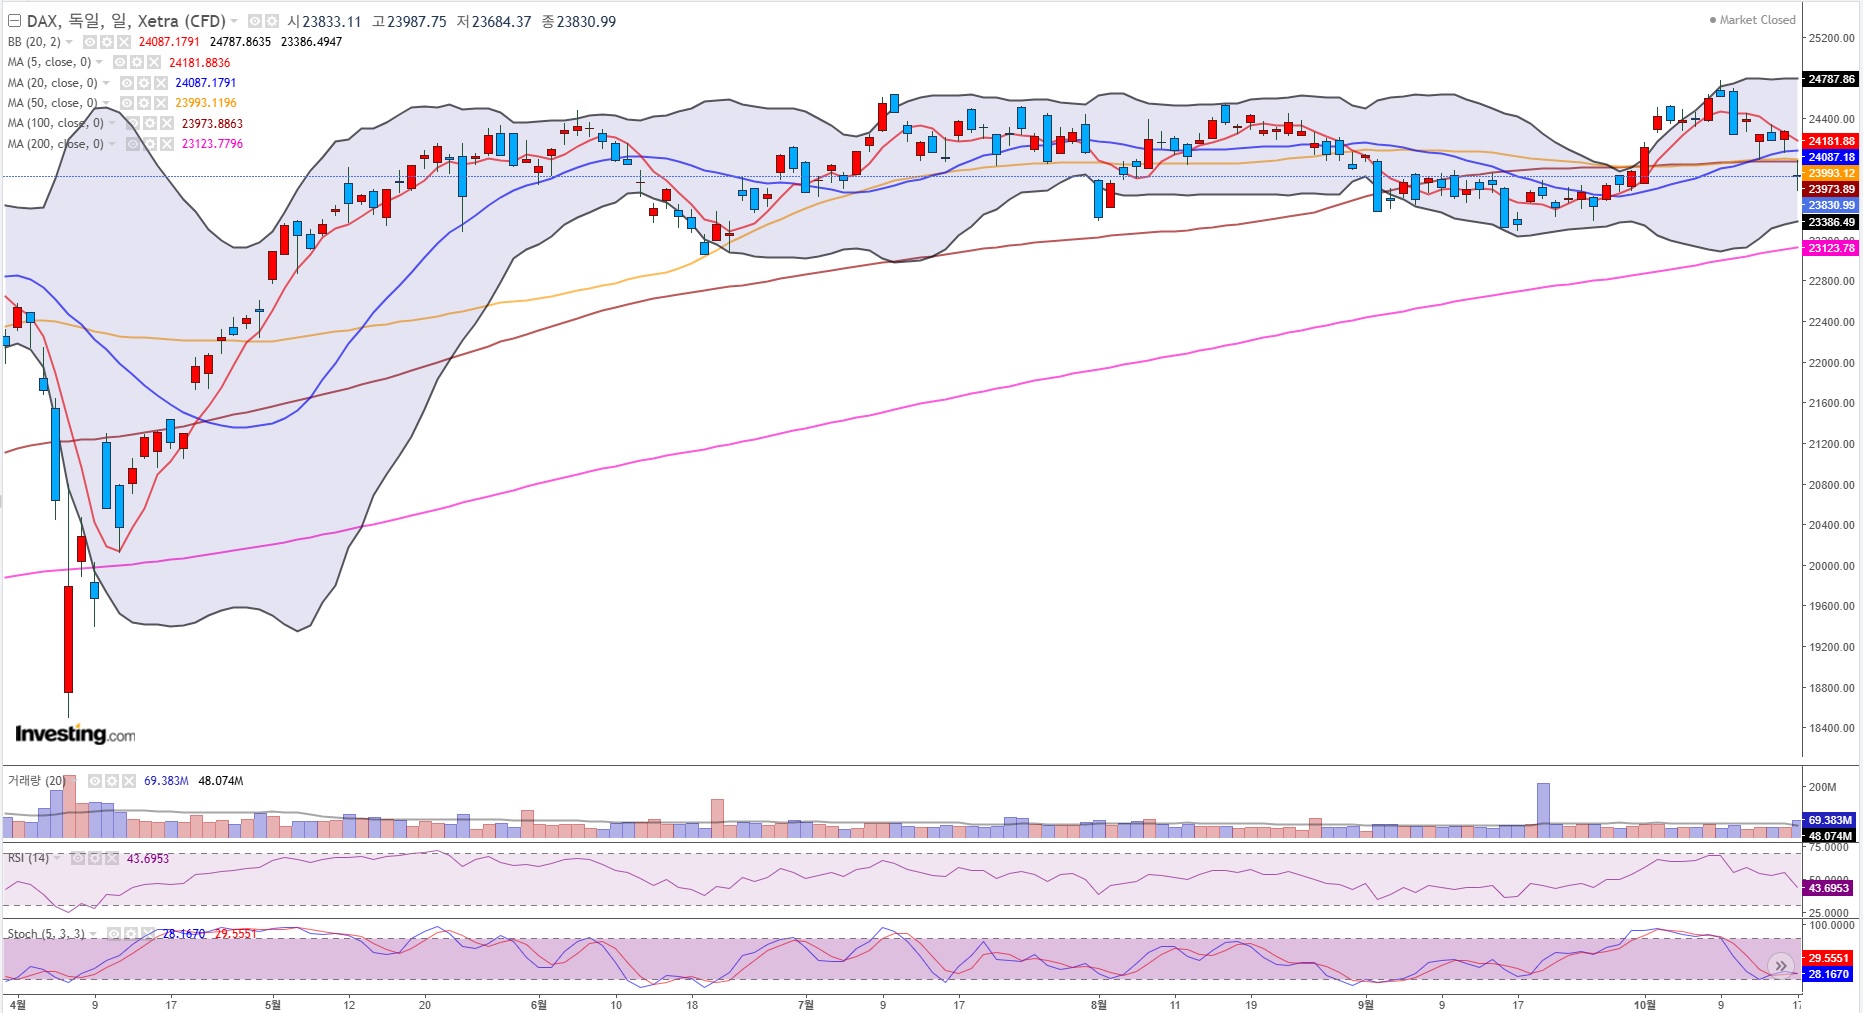This screenshot has width=1863, height=1013.
Task: Expand the MA (20, close, 0) dropdown arrow
Action: click(x=106, y=83)
